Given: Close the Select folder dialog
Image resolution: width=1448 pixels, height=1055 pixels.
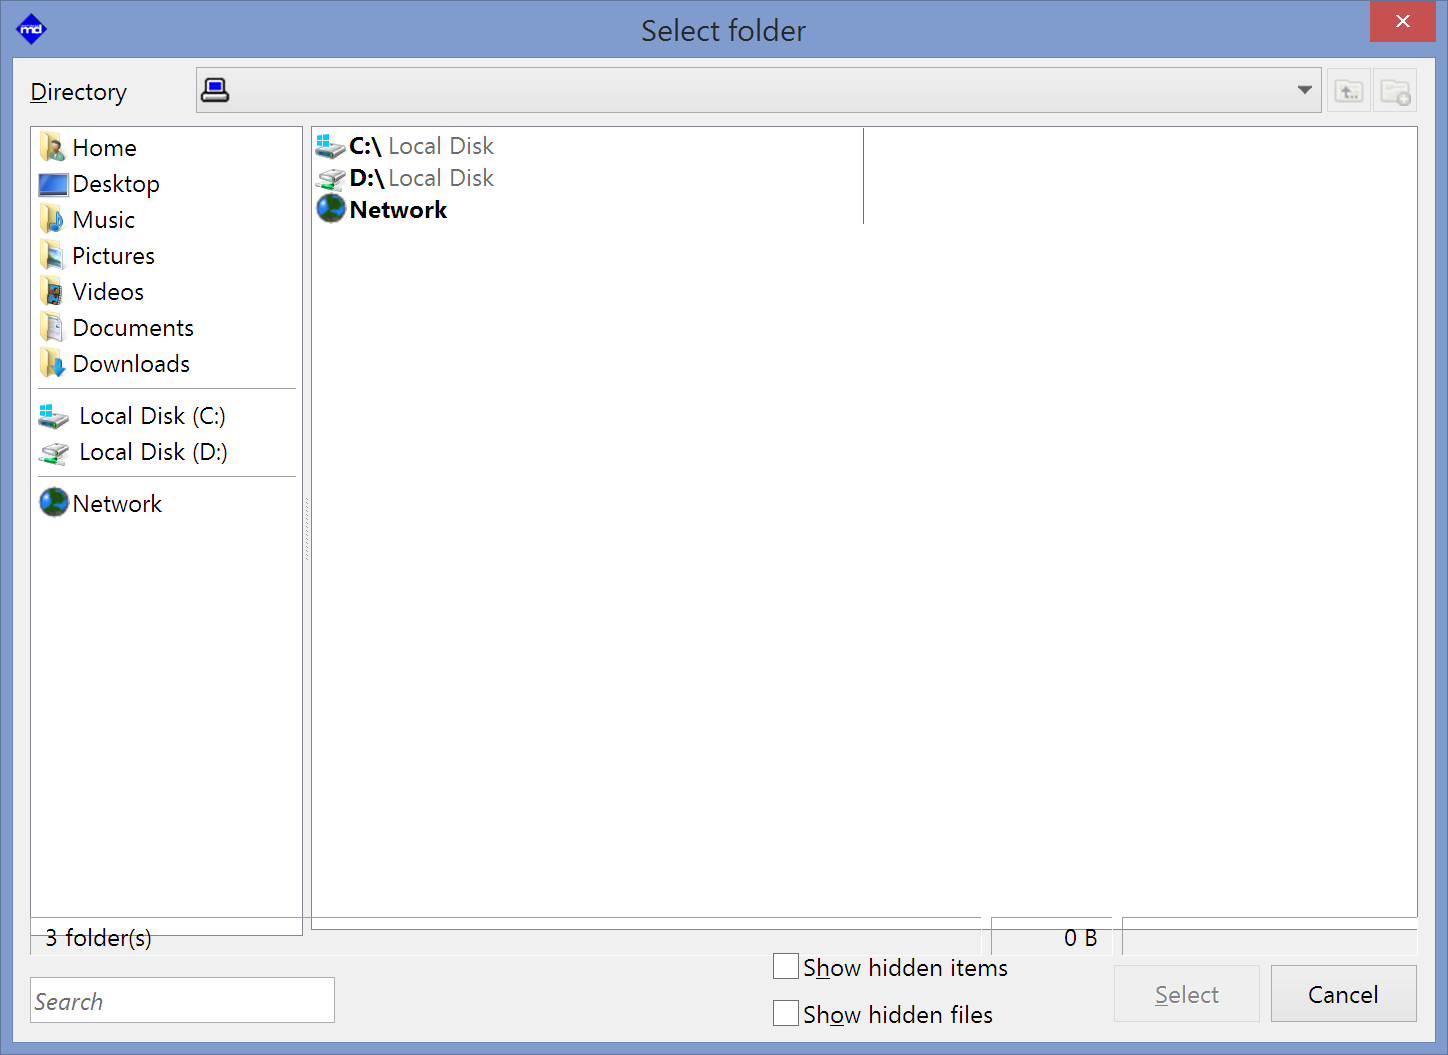Looking at the screenshot, I should point(1402,21).
